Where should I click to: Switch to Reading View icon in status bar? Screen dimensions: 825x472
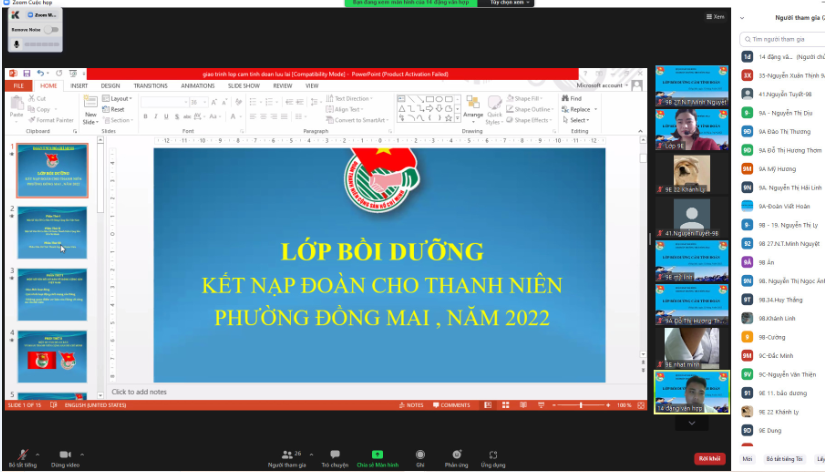click(523, 405)
